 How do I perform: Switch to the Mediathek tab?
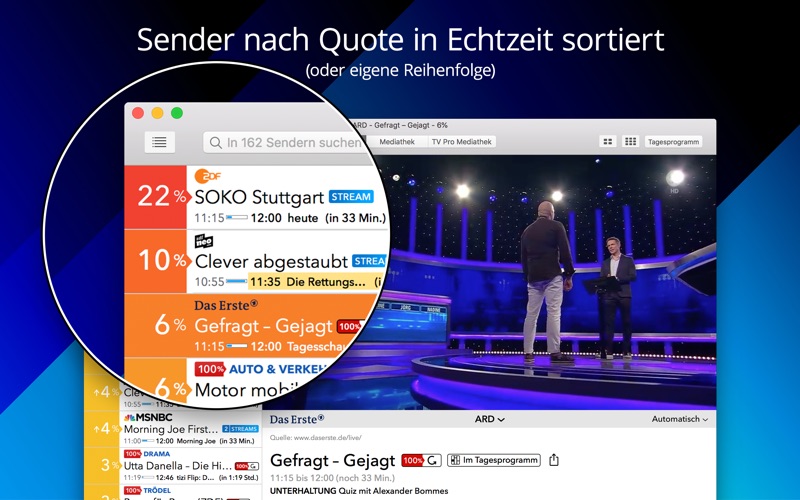pyautogui.click(x=397, y=142)
